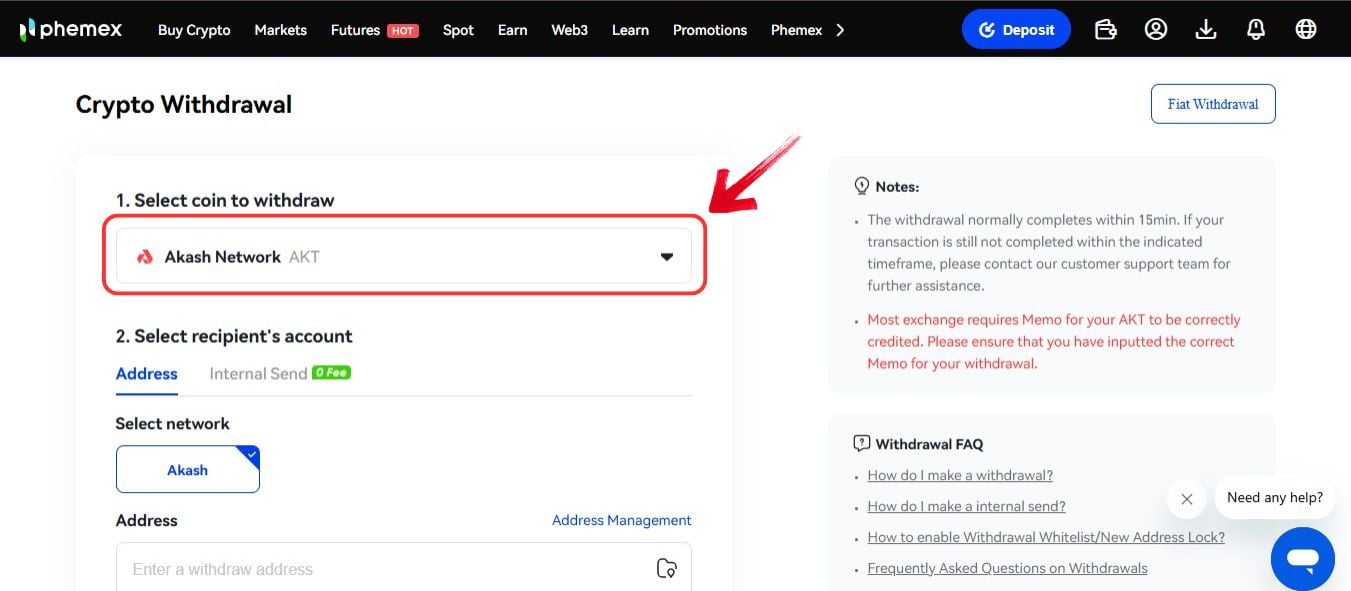Open the language globe icon
Screen dimensions: 1351x591
coord(1306,29)
